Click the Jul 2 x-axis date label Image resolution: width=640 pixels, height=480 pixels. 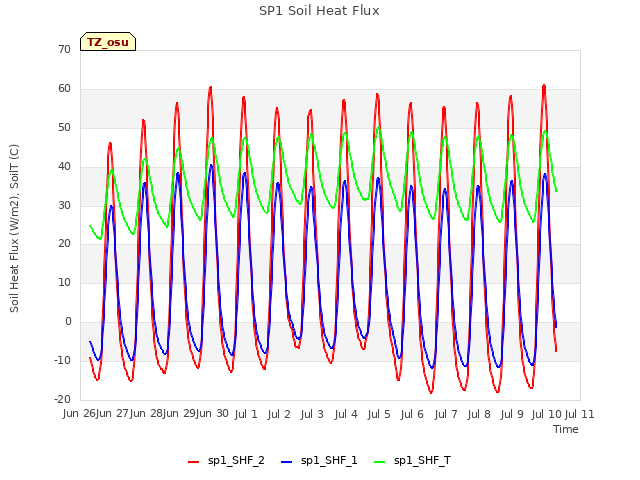(x=279, y=414)
